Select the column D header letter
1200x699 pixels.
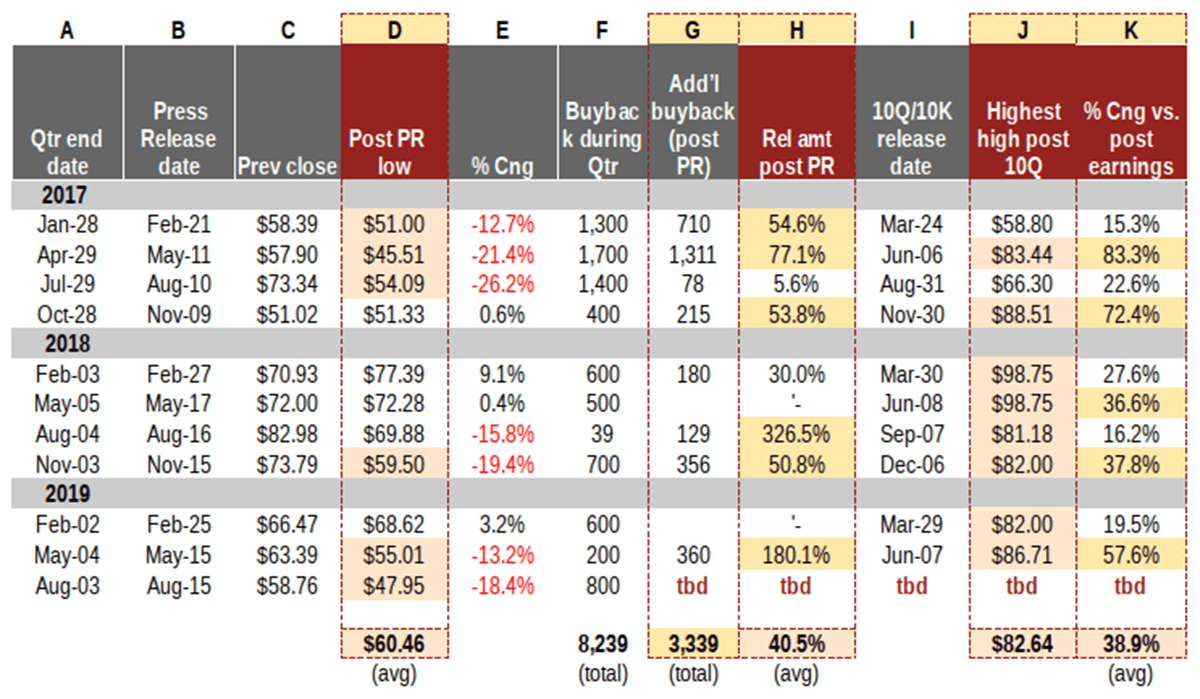(395, 30)
